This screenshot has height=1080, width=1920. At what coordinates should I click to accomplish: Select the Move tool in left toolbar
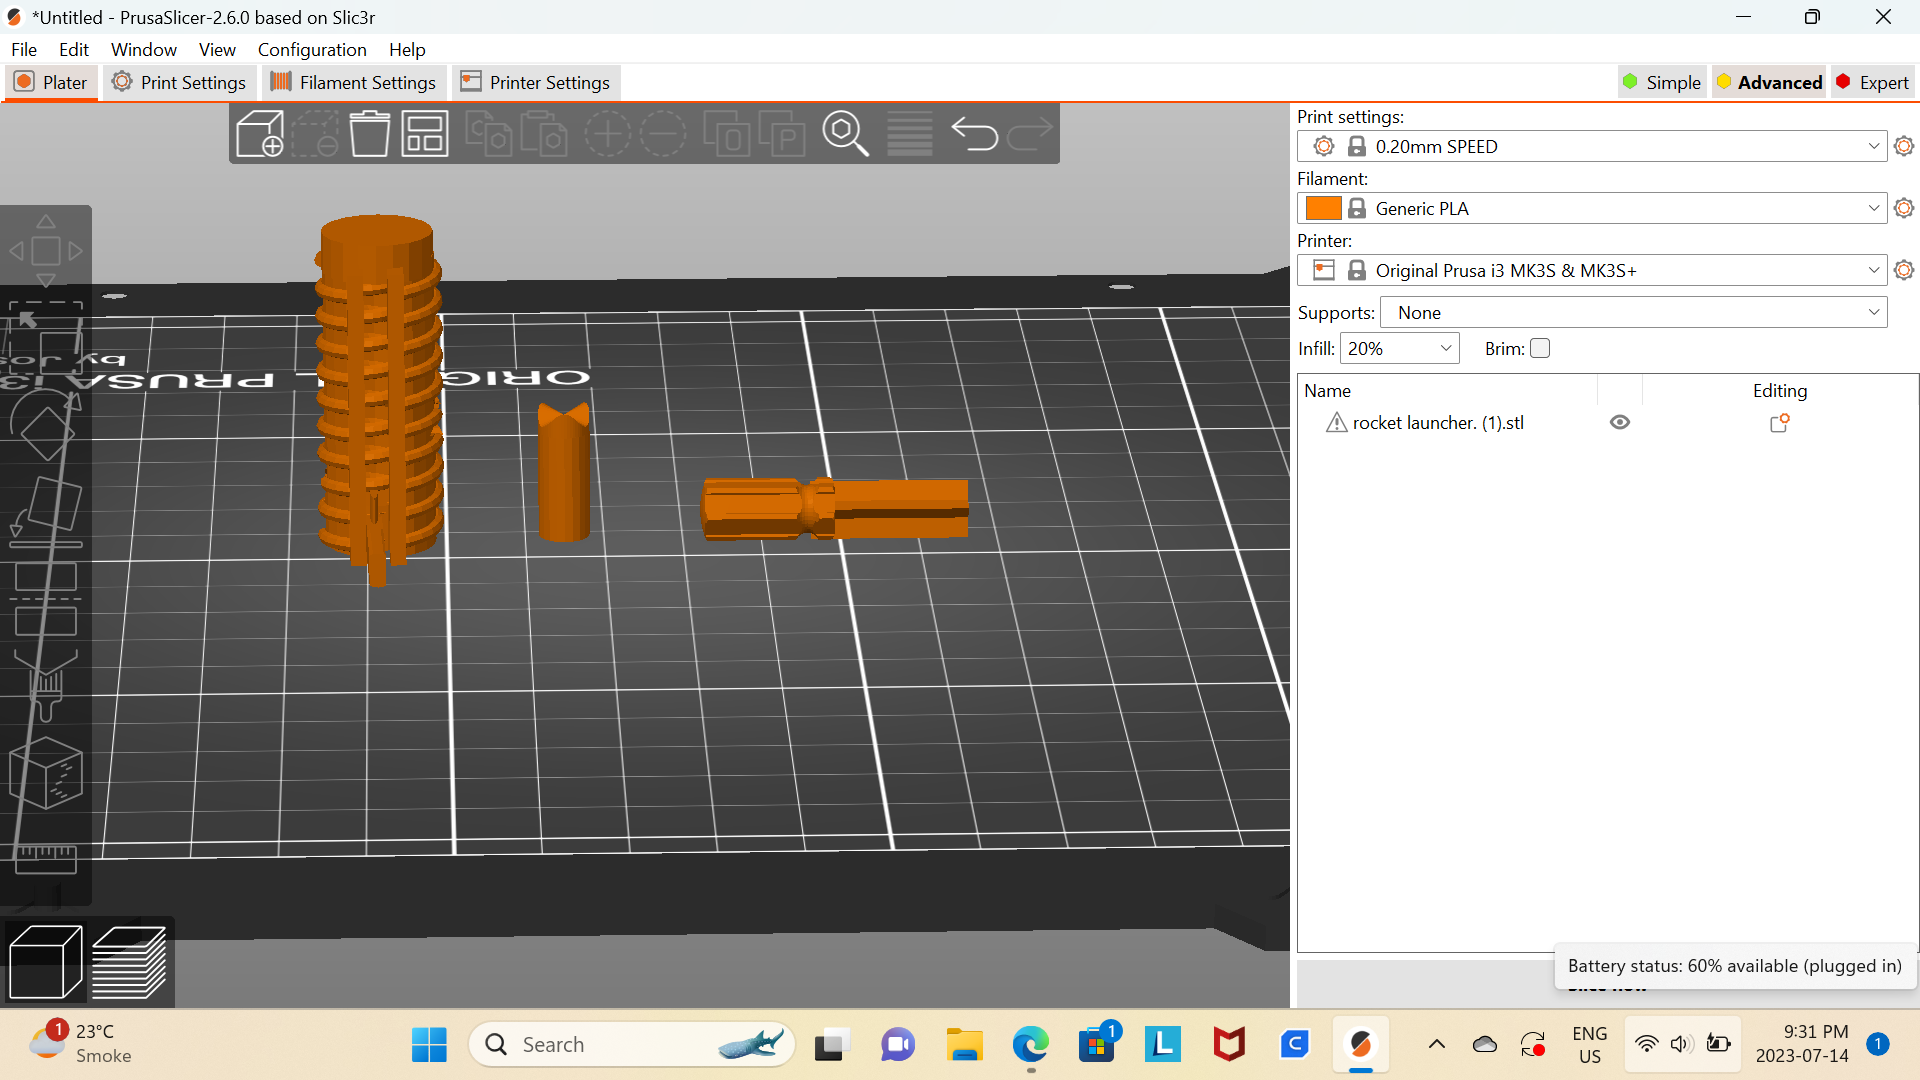pos(46,251)
